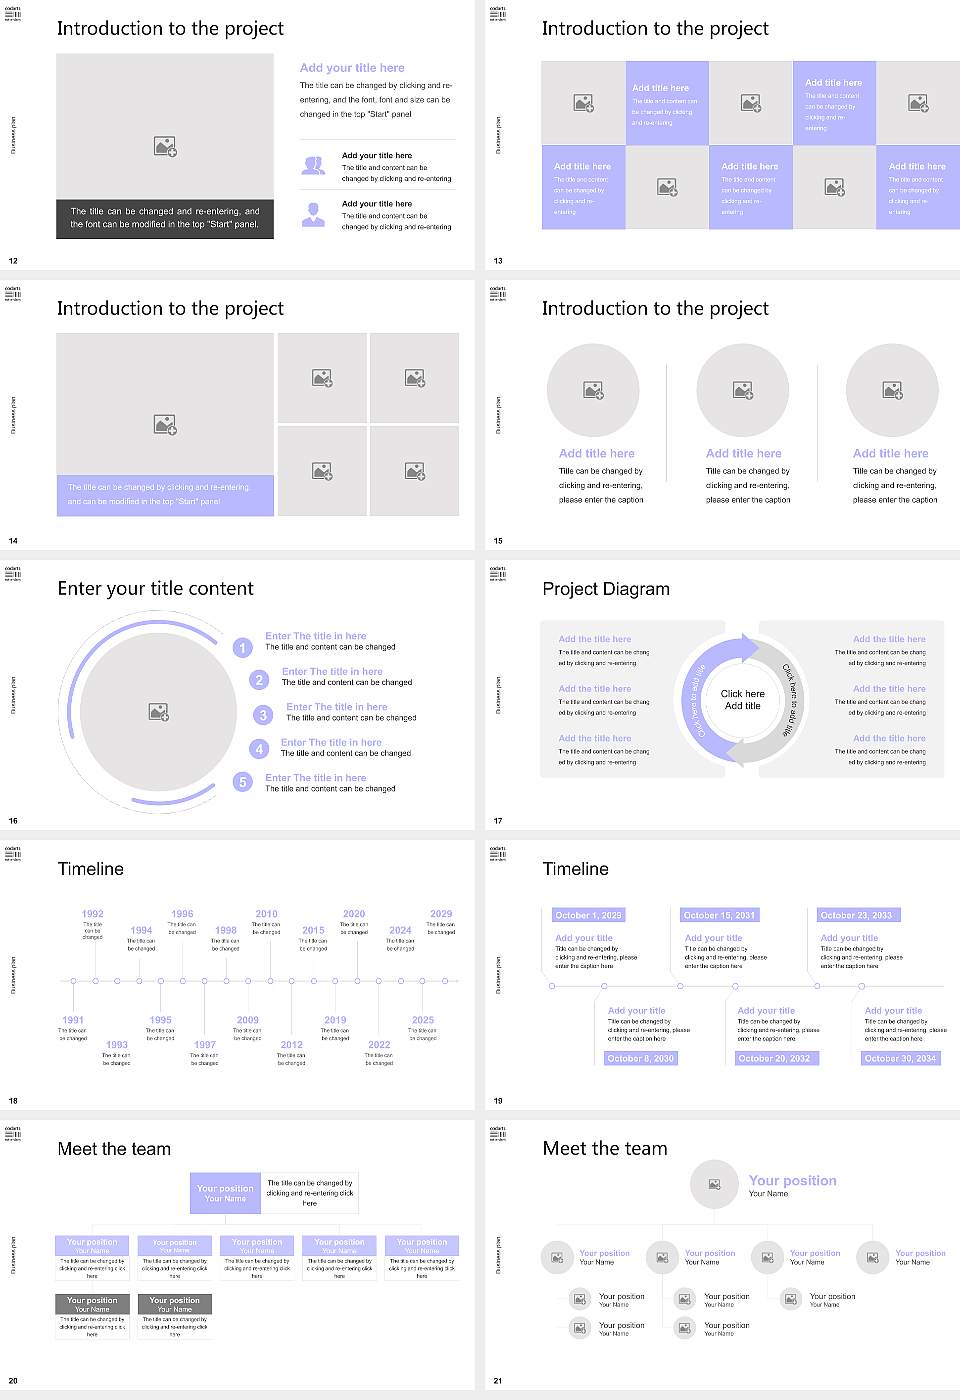The height and width of the screenshot is (1400, 960).
Task: Click the middle circle's image icon on slide 15
Action: pos(742,390)
